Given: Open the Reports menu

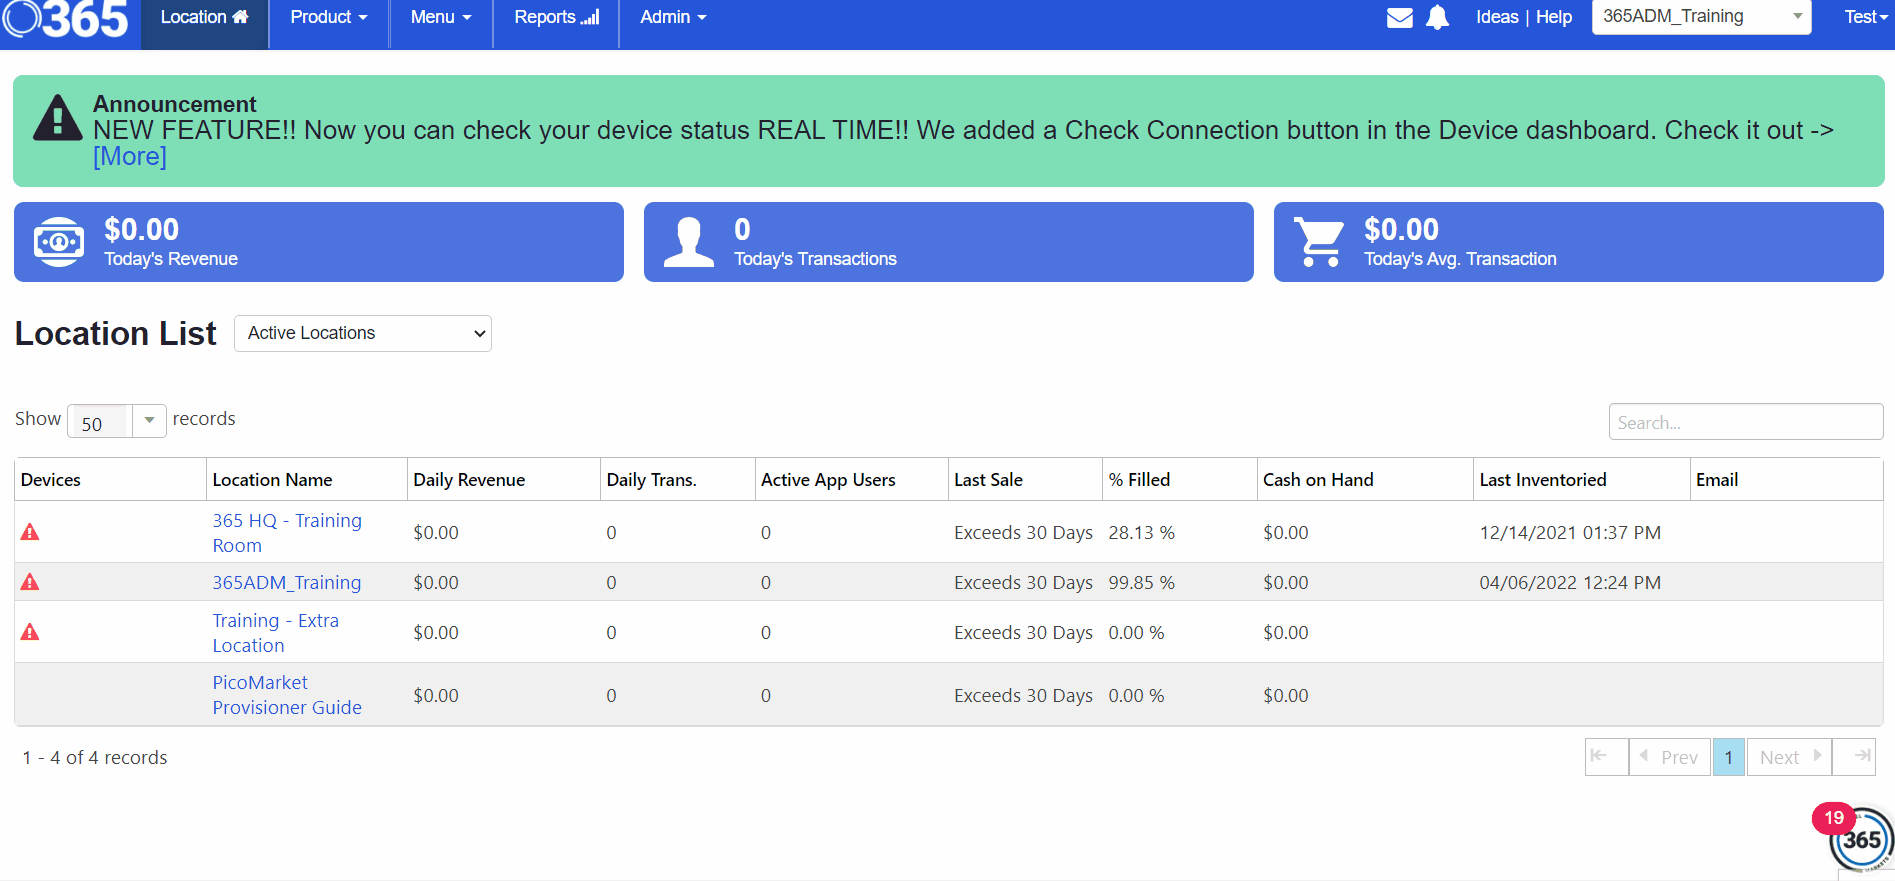Looking at the screenshot, I should (x=556, y=18).
